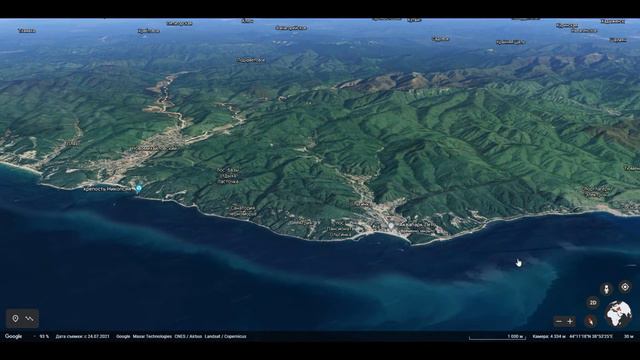Open the mini globe overview
This screenshot has height=360, width=640.
coord(618,313)
